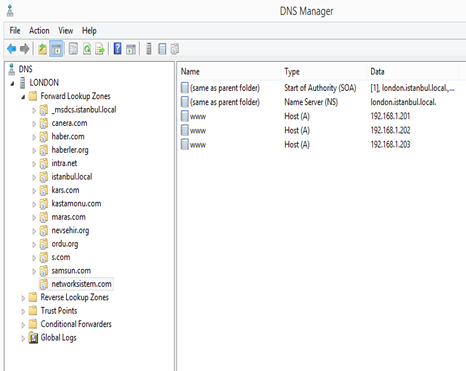Click the 192.168.1.201 data cell
466x371 pixels.
point(390,116)
